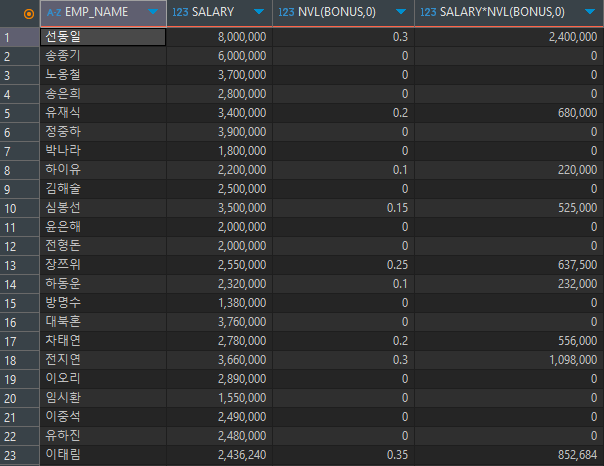Click the 123 type icon in NVL(BONUS,0) header

pos(286,12)
